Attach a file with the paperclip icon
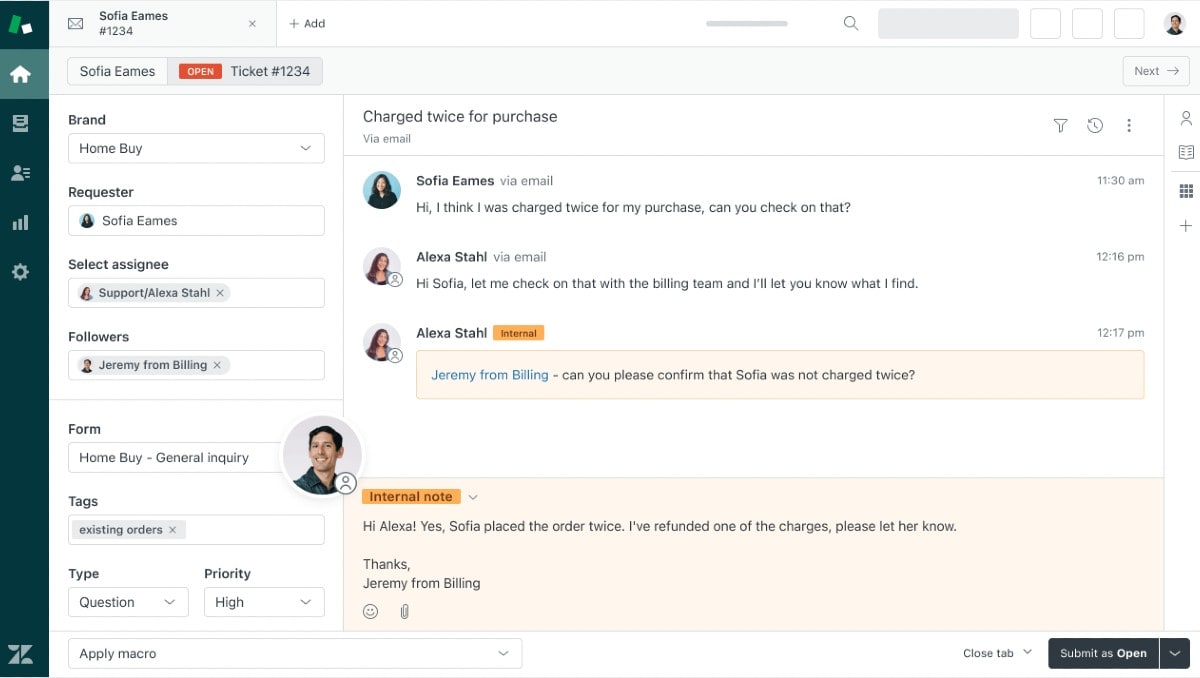The height and width of the screenshot is (678, 1200). [404, 611]
